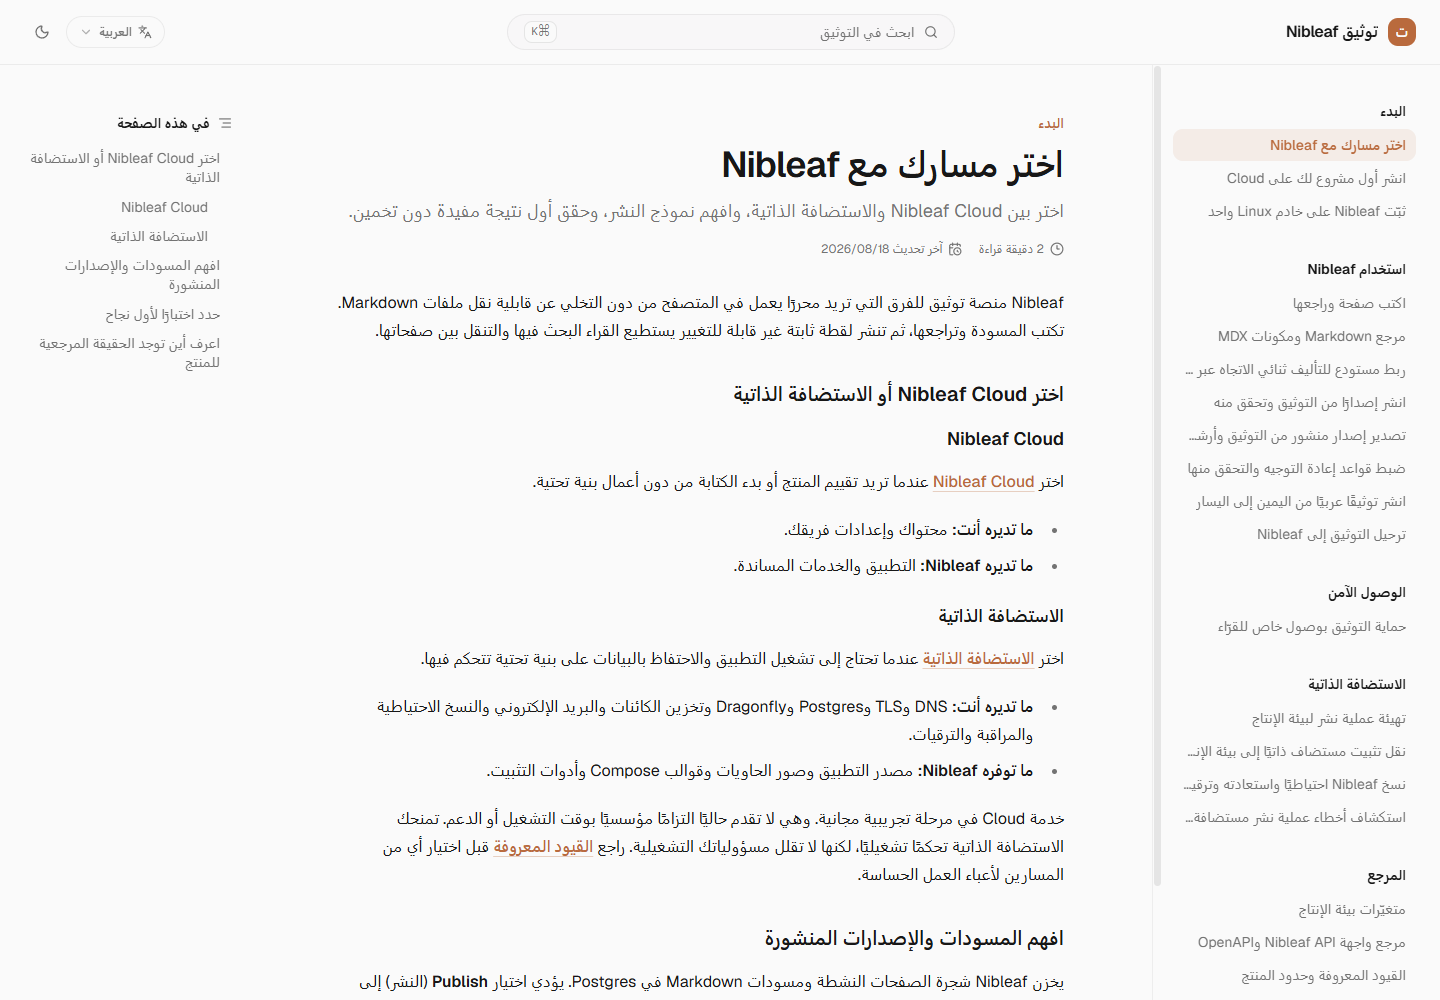Image resolution: width=1440 pixels, height=1000 pixels.
Task: Jump to TOC entry اعرف أين توجد الحقيقة المرجعية للمنتج
Action: [x=129, y=353]
